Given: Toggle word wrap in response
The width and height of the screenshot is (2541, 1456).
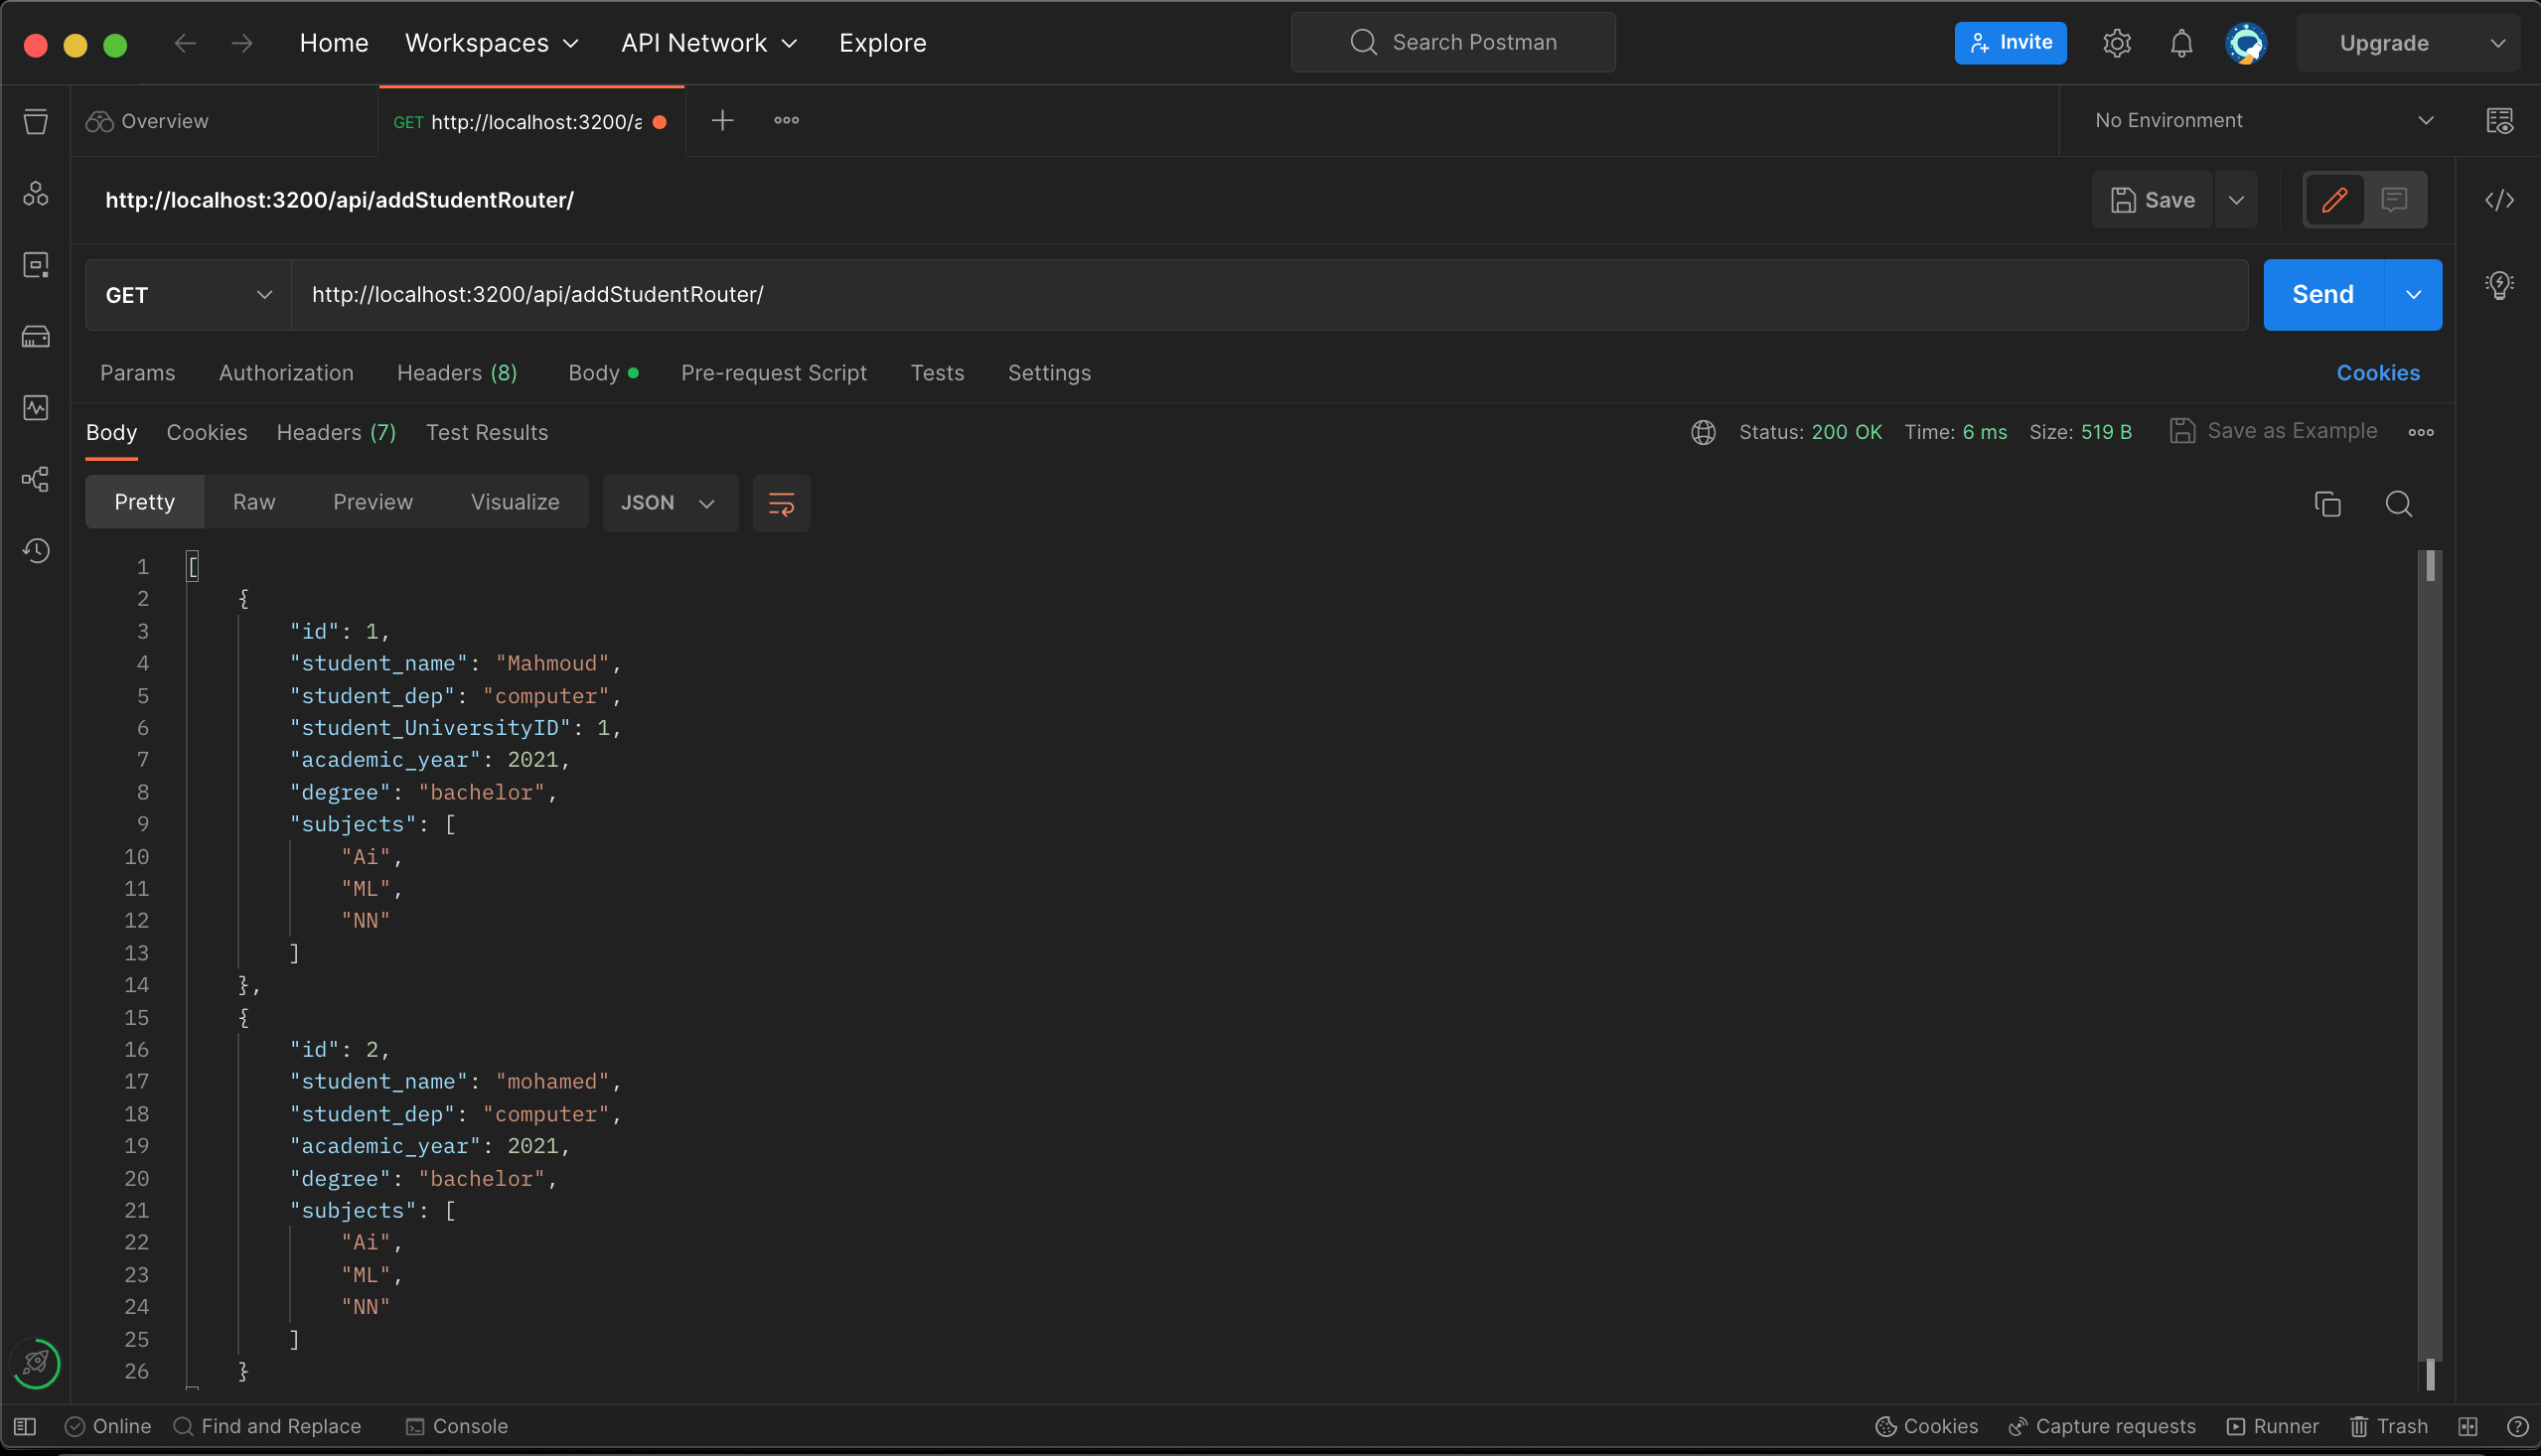Looking at the screenshot, I should (x=781, y=503).
